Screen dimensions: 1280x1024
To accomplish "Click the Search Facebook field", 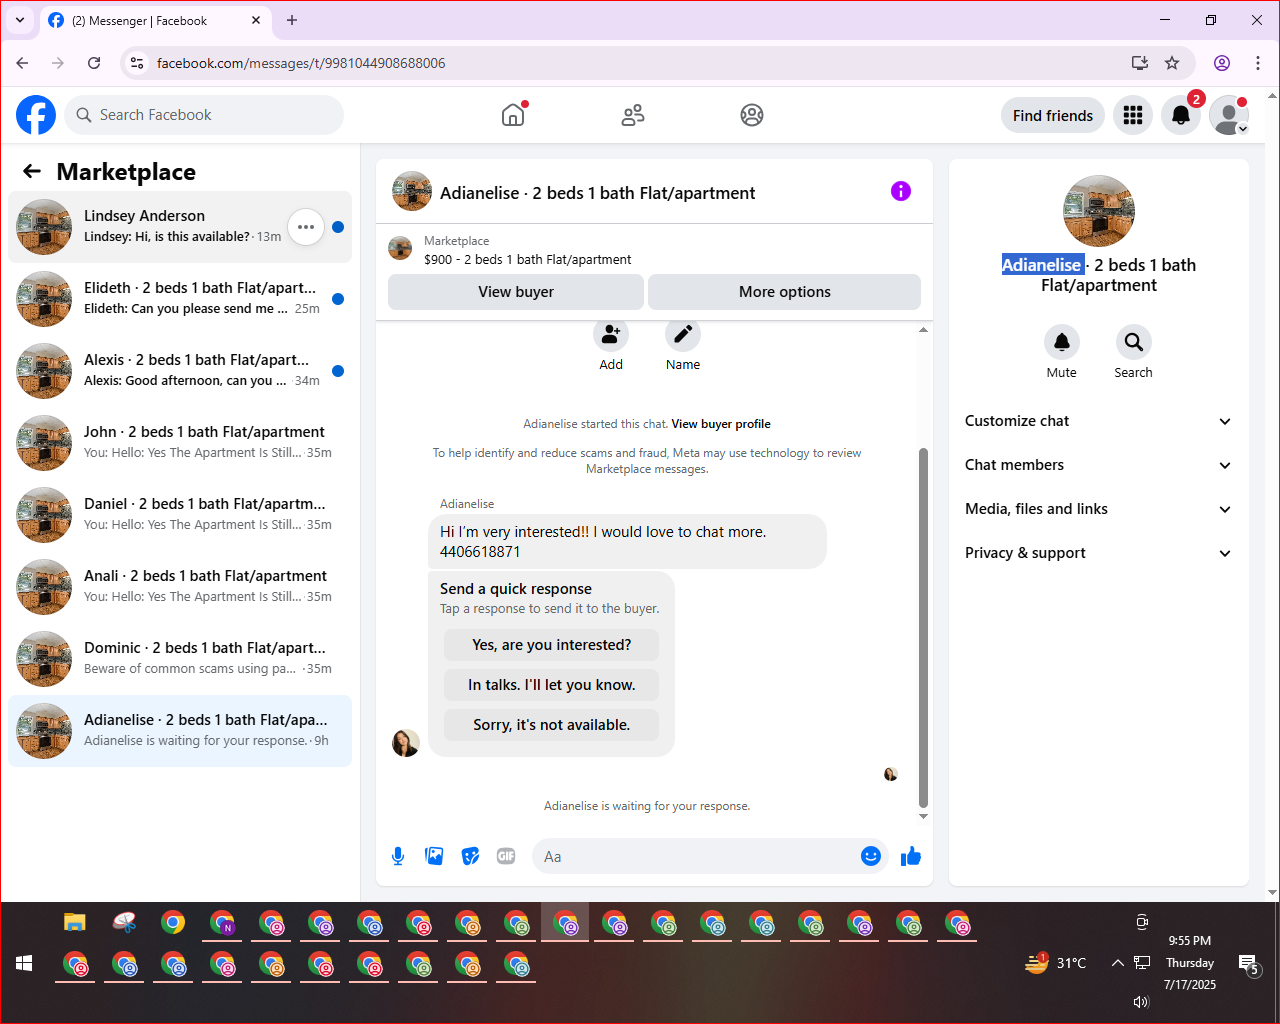I will [204, 115].
